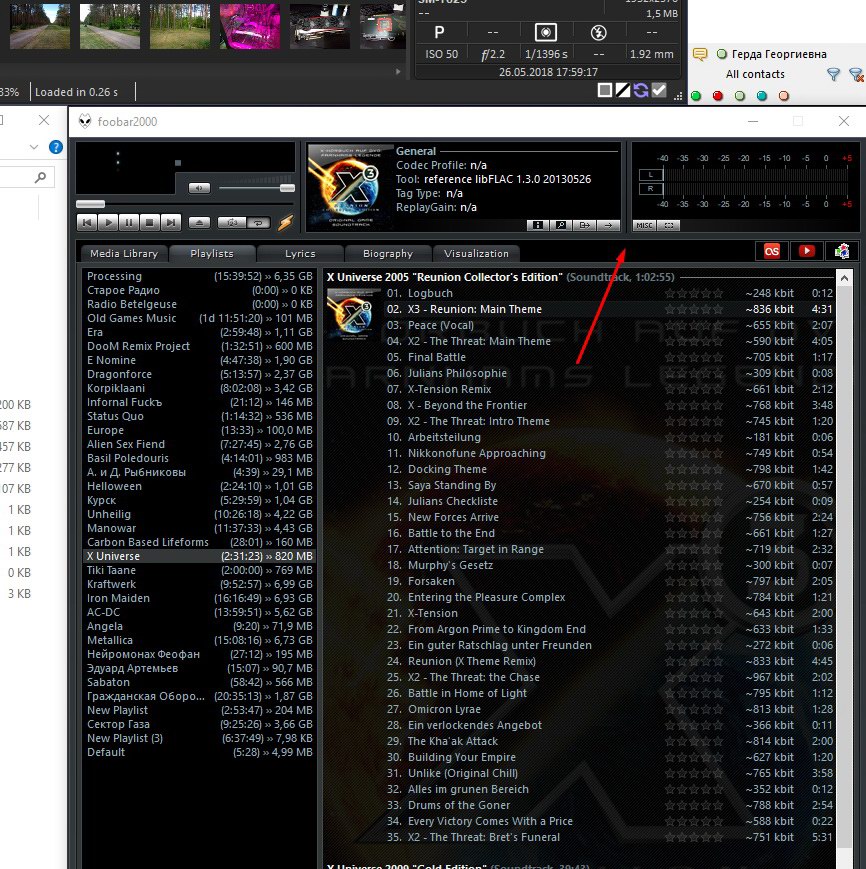This screenshot has width=866, height=869.
Task: Click the scroll-up arrow of track list
Action: [x=843, y=277]
